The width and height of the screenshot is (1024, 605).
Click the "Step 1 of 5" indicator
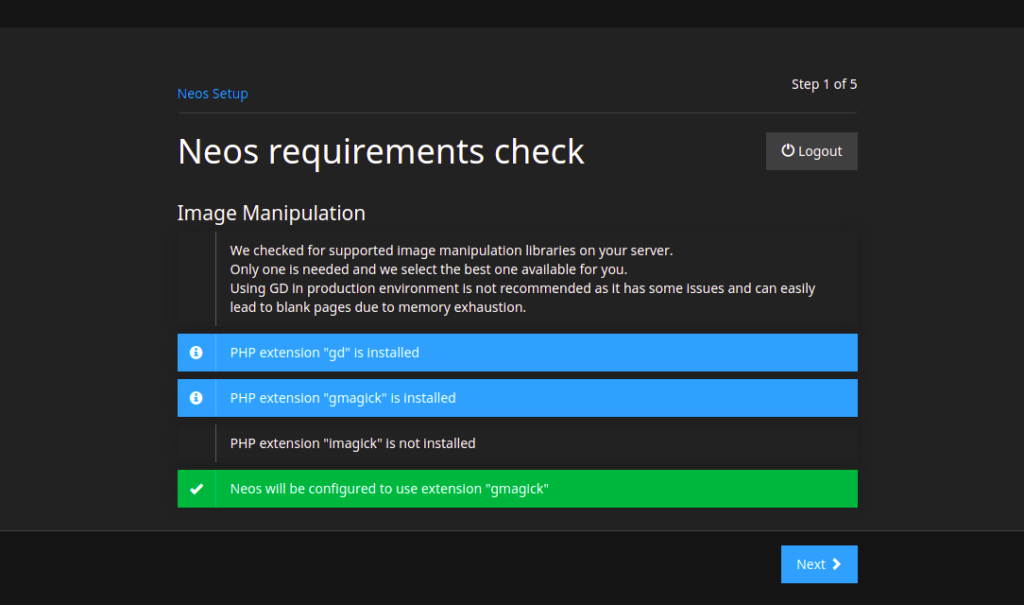click(824, 84)
